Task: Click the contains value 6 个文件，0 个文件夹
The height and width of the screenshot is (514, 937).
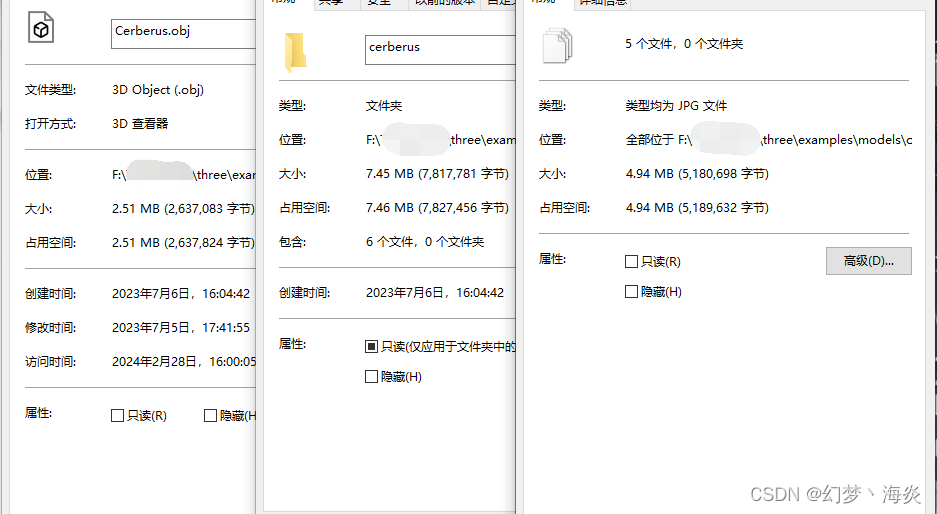Action: [425, 242]
